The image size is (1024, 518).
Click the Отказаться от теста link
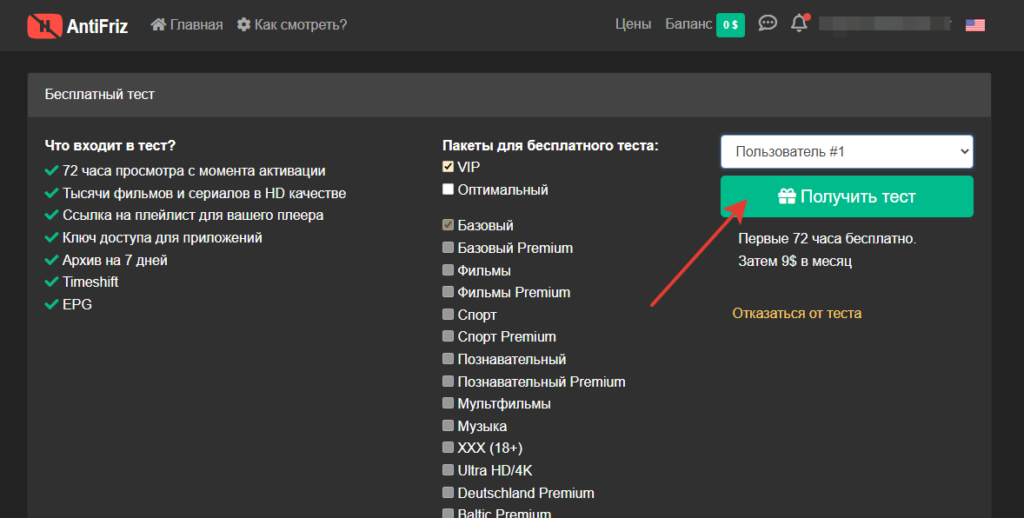(796, 313)
